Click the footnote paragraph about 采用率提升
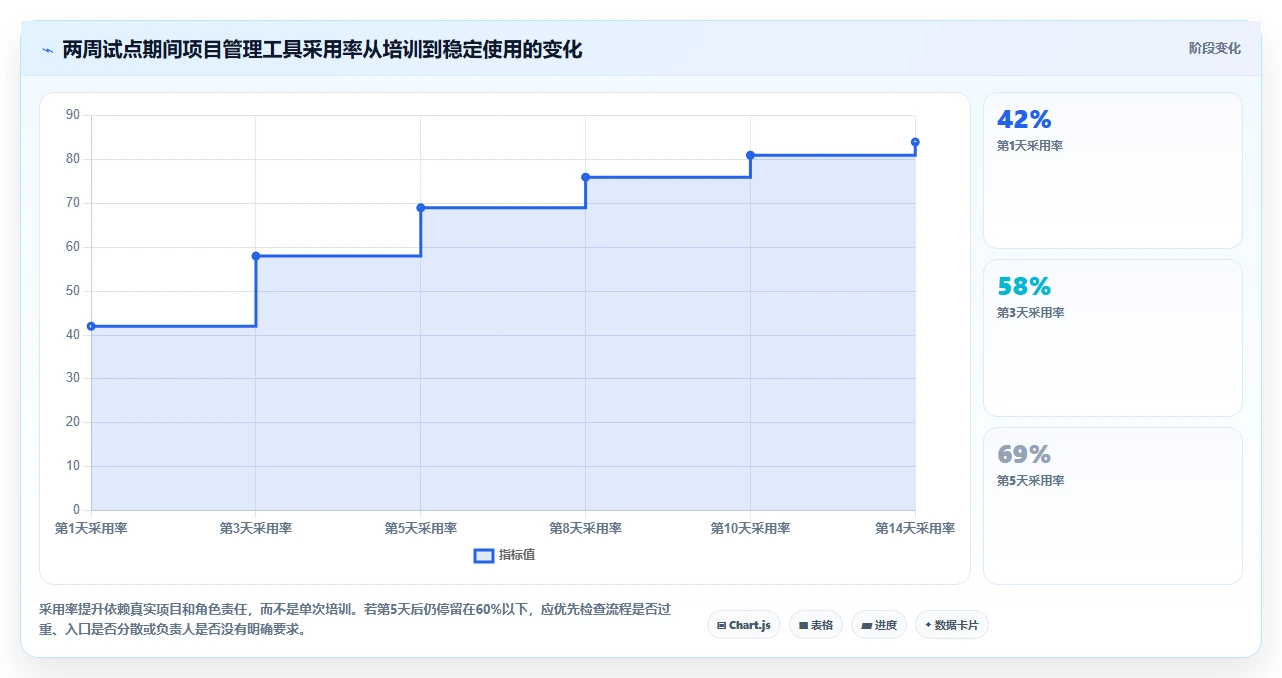This screenshot has width=1282, height=678. 355,619
